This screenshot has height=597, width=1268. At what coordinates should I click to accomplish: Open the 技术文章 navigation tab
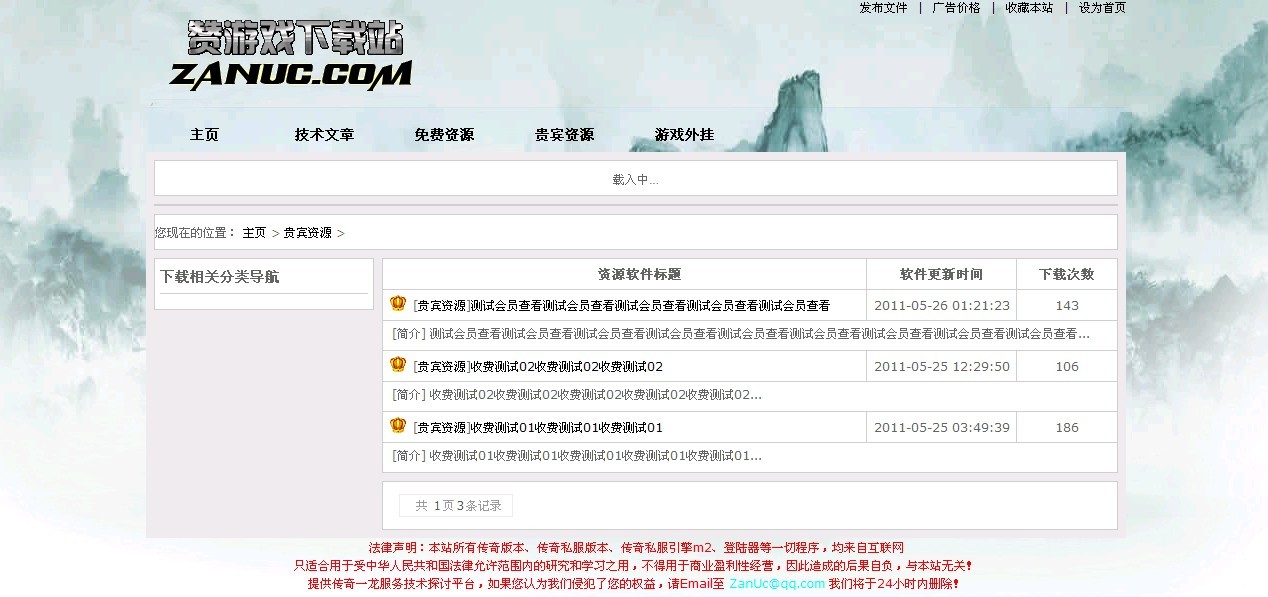(x=324, y=135)
